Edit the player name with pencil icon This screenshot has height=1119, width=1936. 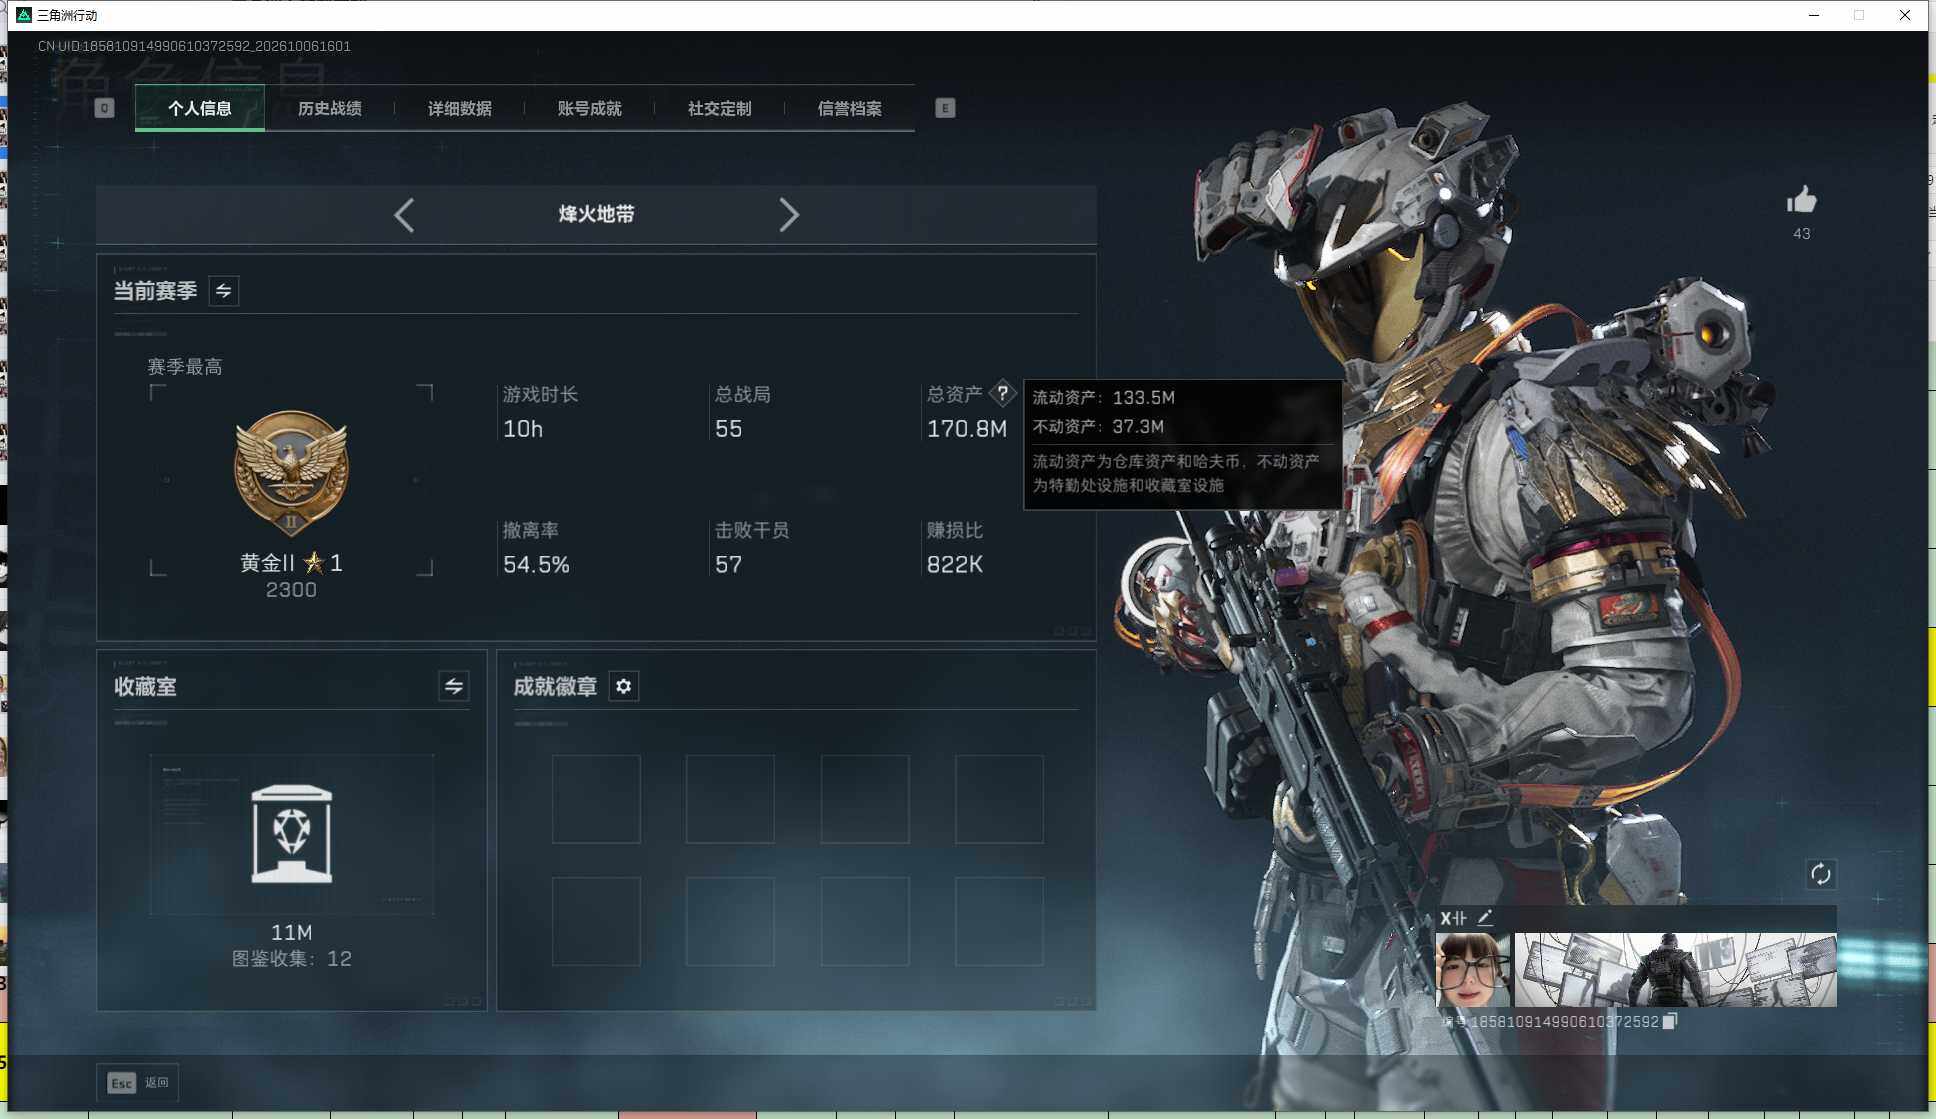pos(1485,917)
